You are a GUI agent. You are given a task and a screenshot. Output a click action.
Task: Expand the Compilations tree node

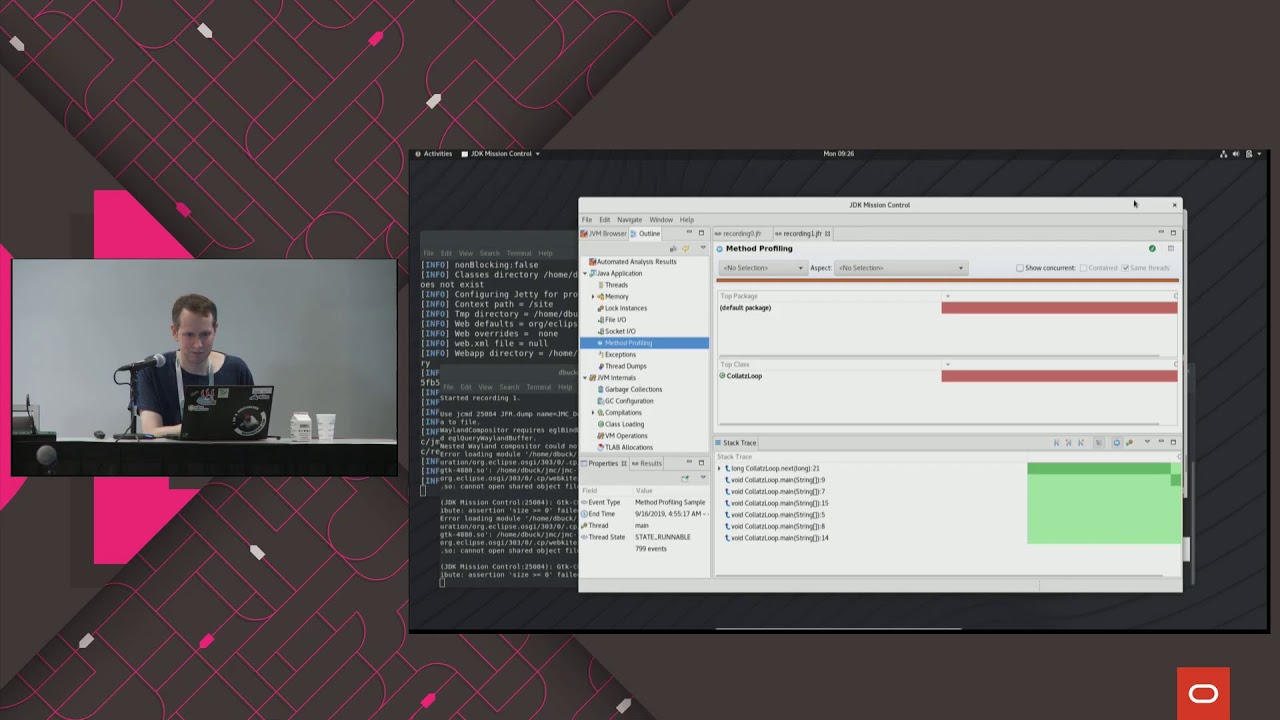point(593,412)
